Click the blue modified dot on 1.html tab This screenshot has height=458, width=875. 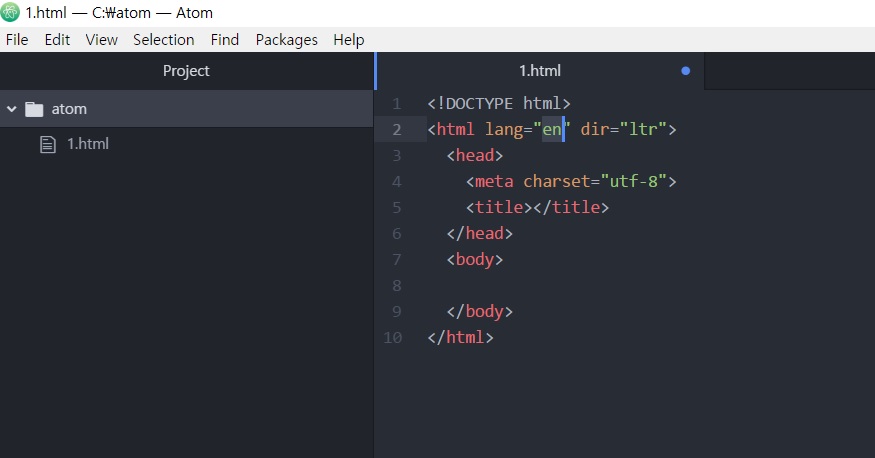click(x=686, y=71)
